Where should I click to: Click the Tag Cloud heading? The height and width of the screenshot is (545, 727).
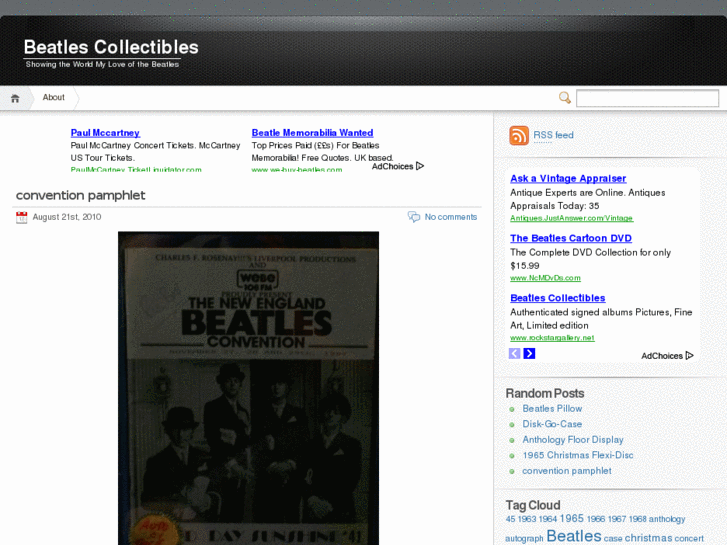pyautogui.click(x=533, y=505)
